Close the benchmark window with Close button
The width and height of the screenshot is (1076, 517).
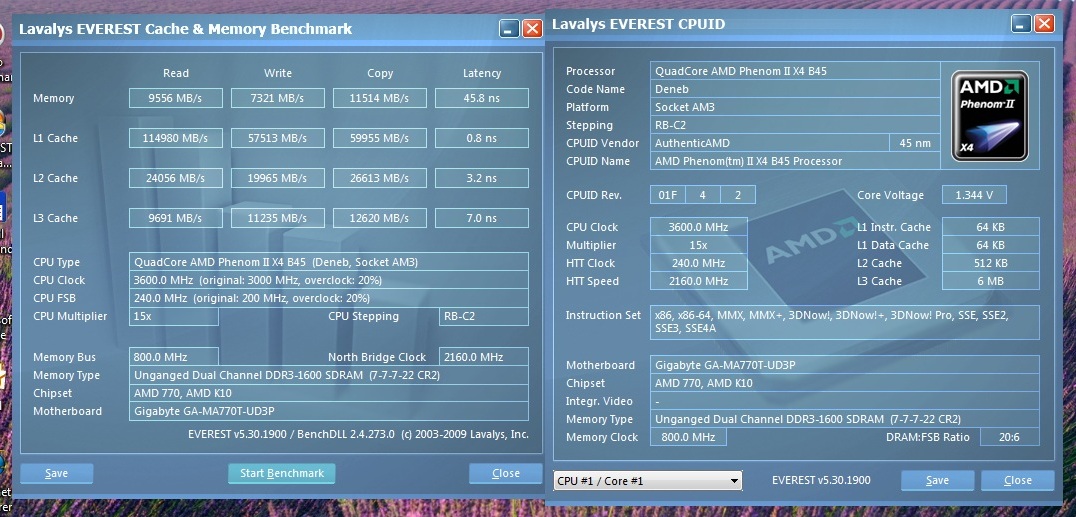(506, 473)
